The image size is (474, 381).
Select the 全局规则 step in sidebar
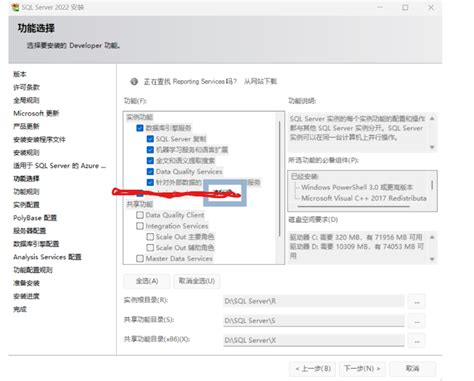point(26,100)
